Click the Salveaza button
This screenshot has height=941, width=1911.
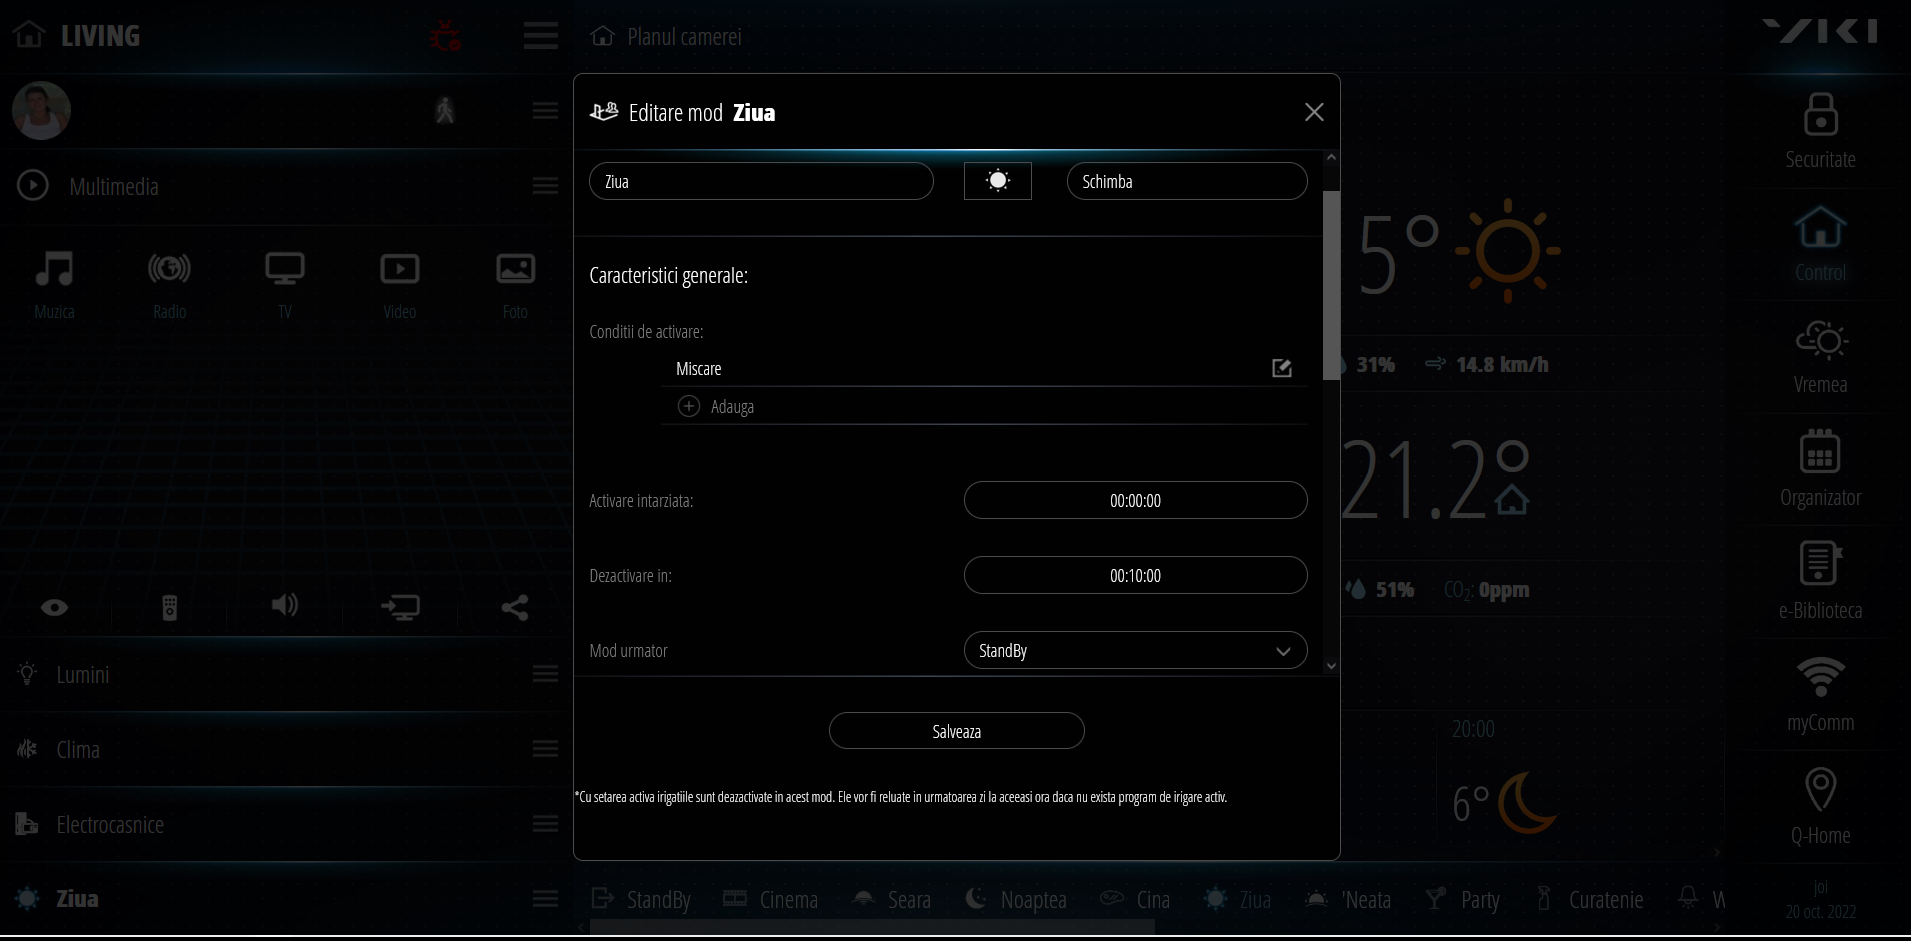956,731
